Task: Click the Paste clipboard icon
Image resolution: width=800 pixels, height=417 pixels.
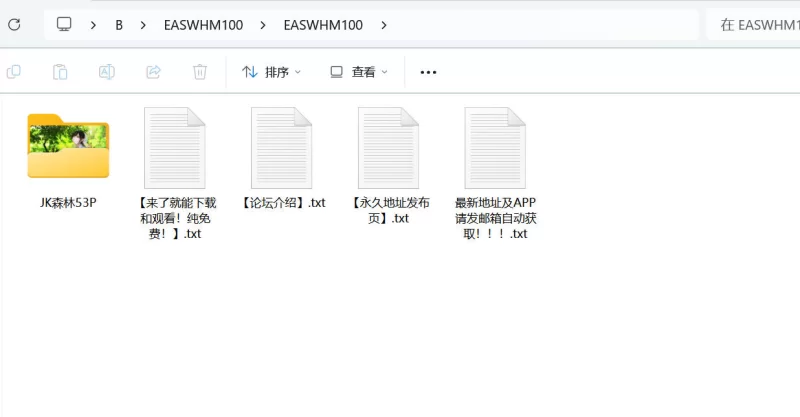Action: pyautogui.click(x=60, y=72)
